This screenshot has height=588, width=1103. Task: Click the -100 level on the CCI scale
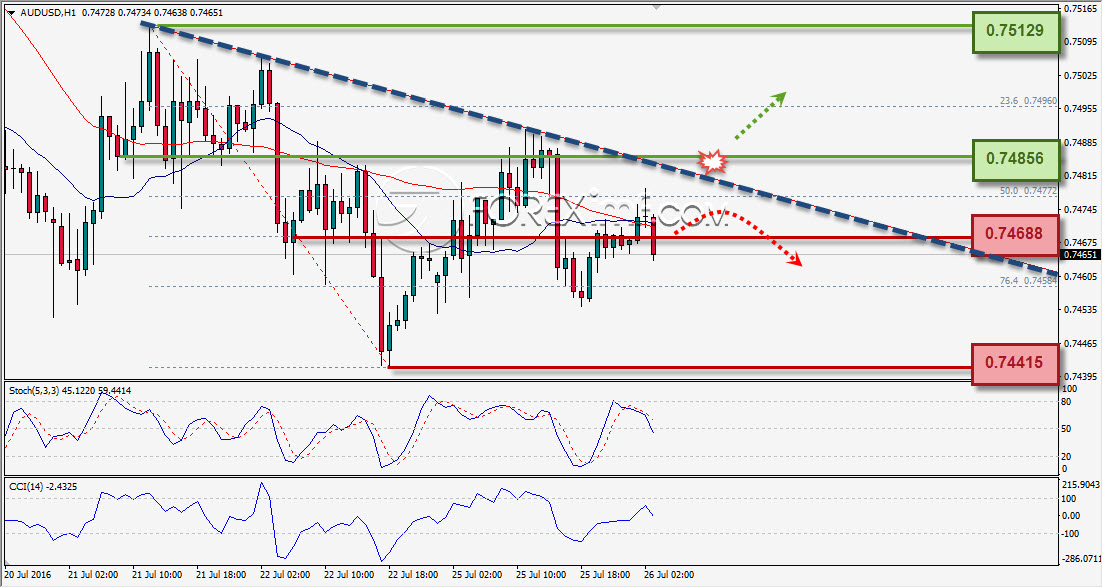1070,534
